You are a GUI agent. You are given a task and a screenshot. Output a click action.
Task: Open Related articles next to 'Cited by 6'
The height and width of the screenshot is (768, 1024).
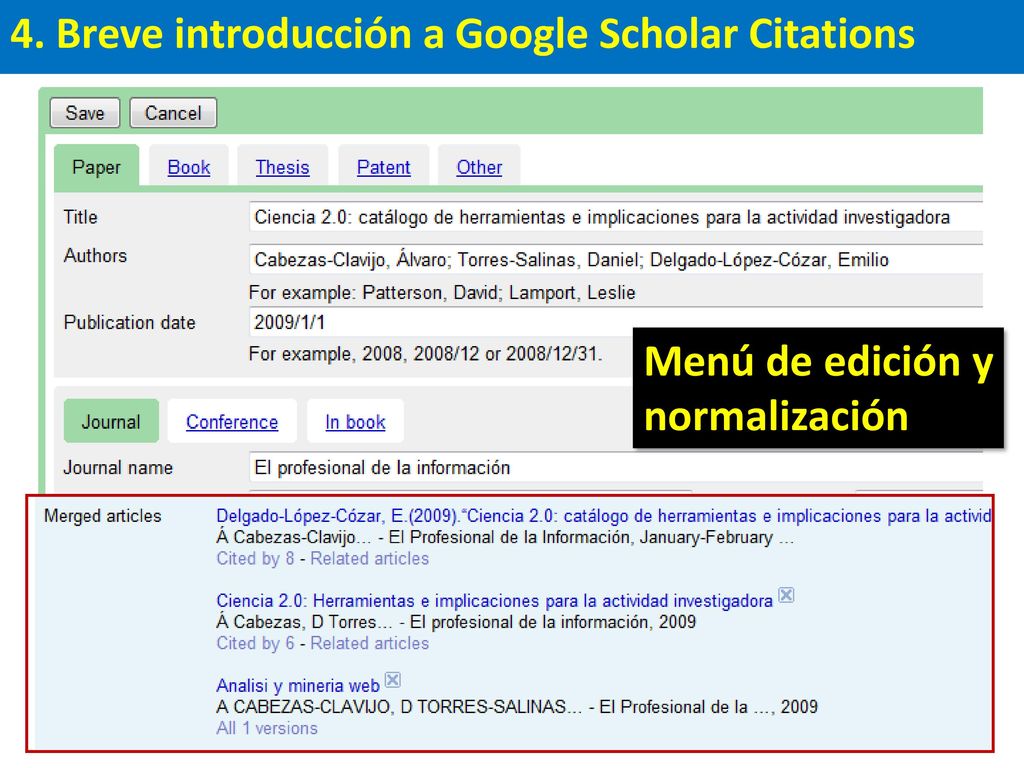tap(370, 644)
